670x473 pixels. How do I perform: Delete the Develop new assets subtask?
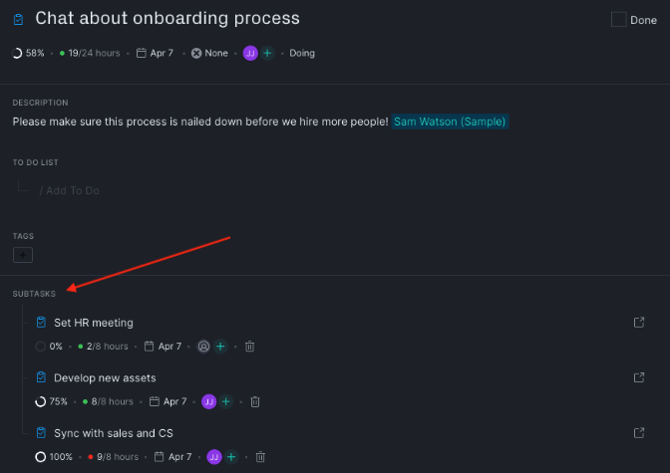click(255, 402)
